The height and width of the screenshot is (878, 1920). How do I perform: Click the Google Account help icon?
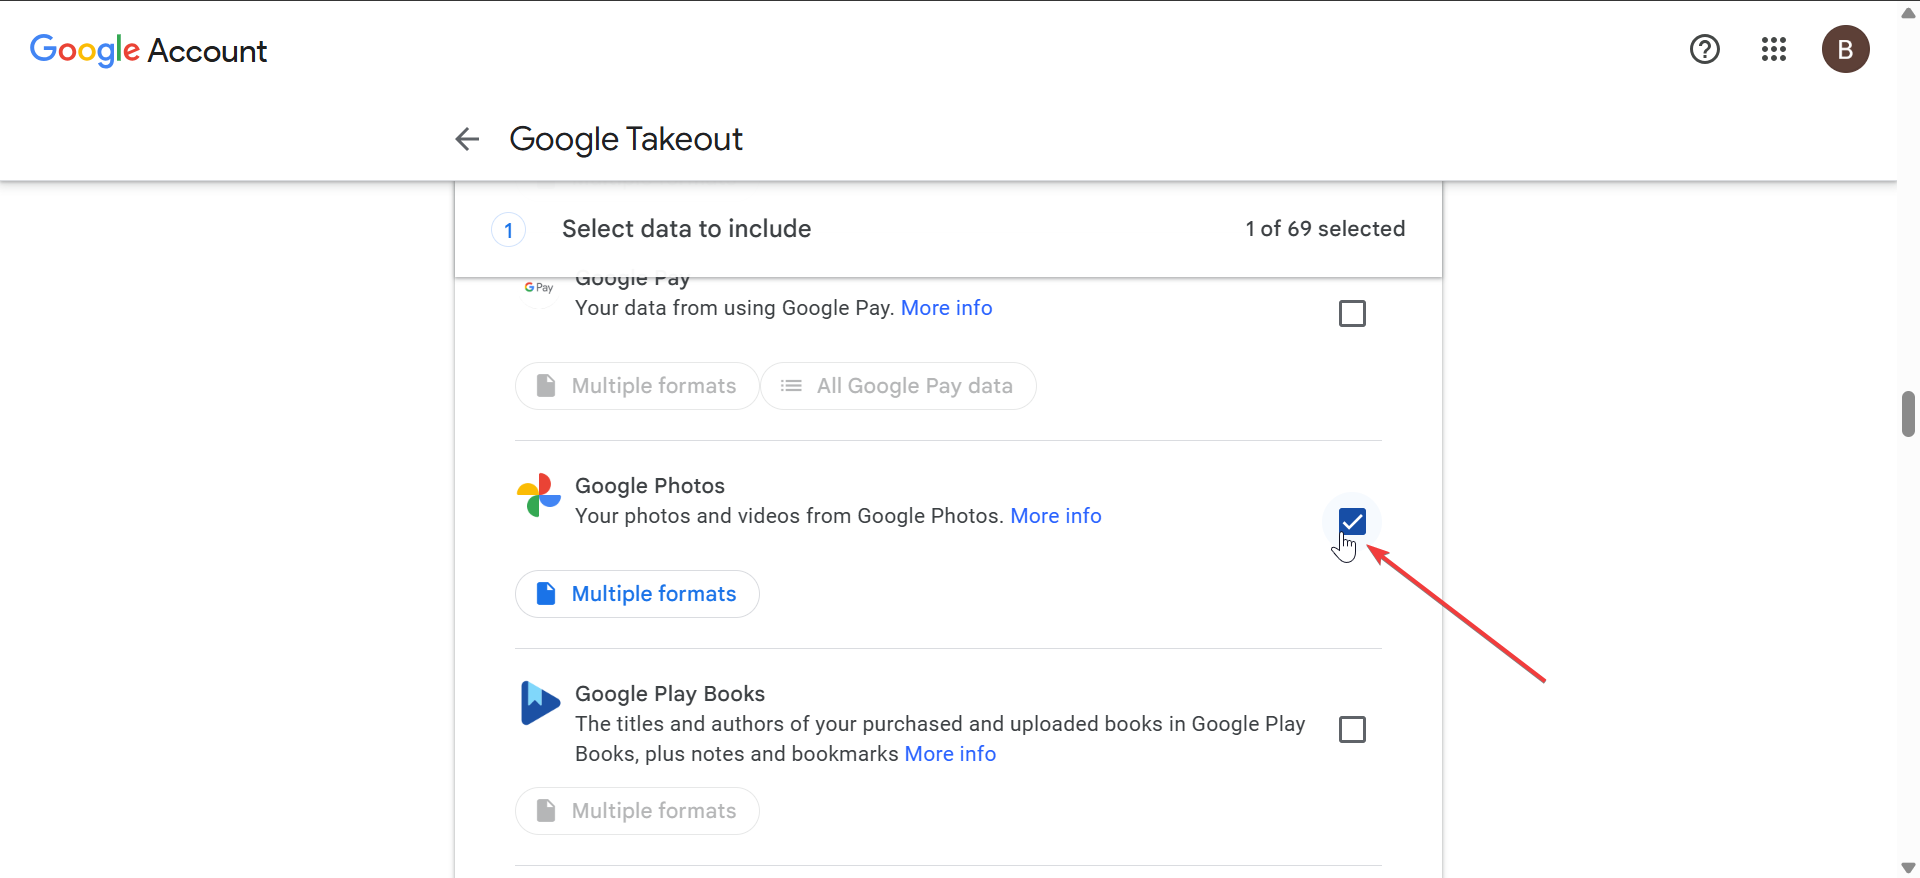coord(1704,49)
